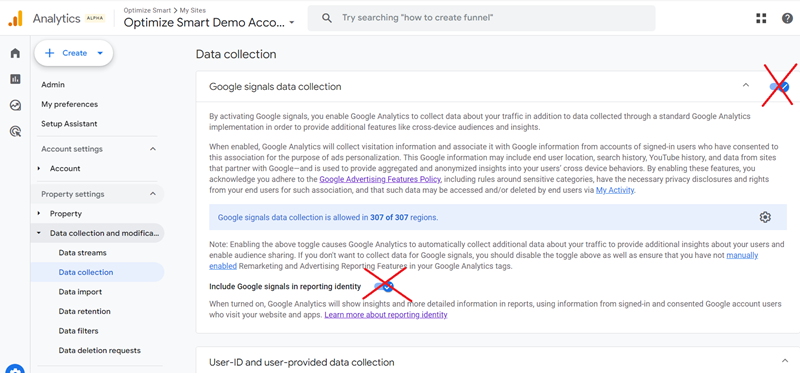The height and width of the screenshot is (373, 800).
Task: Open the Help question mark icon
Action: 787,18
